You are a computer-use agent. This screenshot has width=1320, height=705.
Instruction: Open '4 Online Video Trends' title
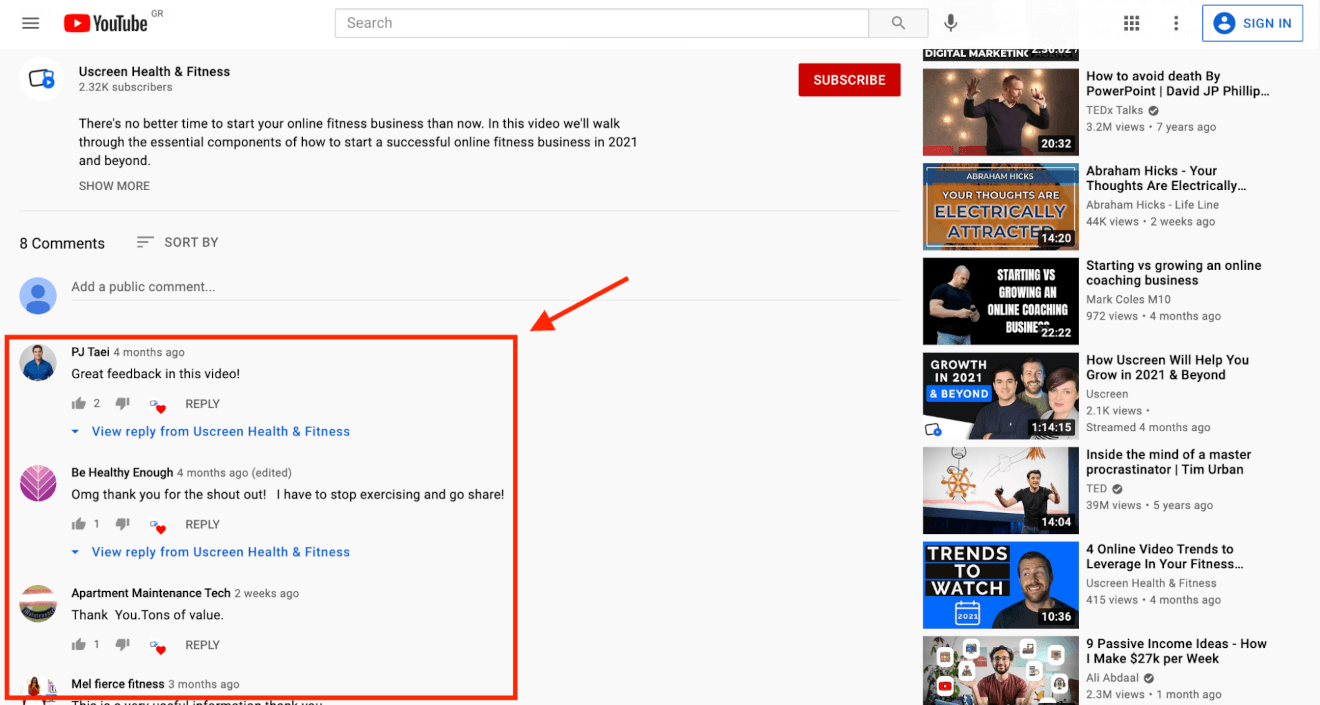coord(1165,556)
